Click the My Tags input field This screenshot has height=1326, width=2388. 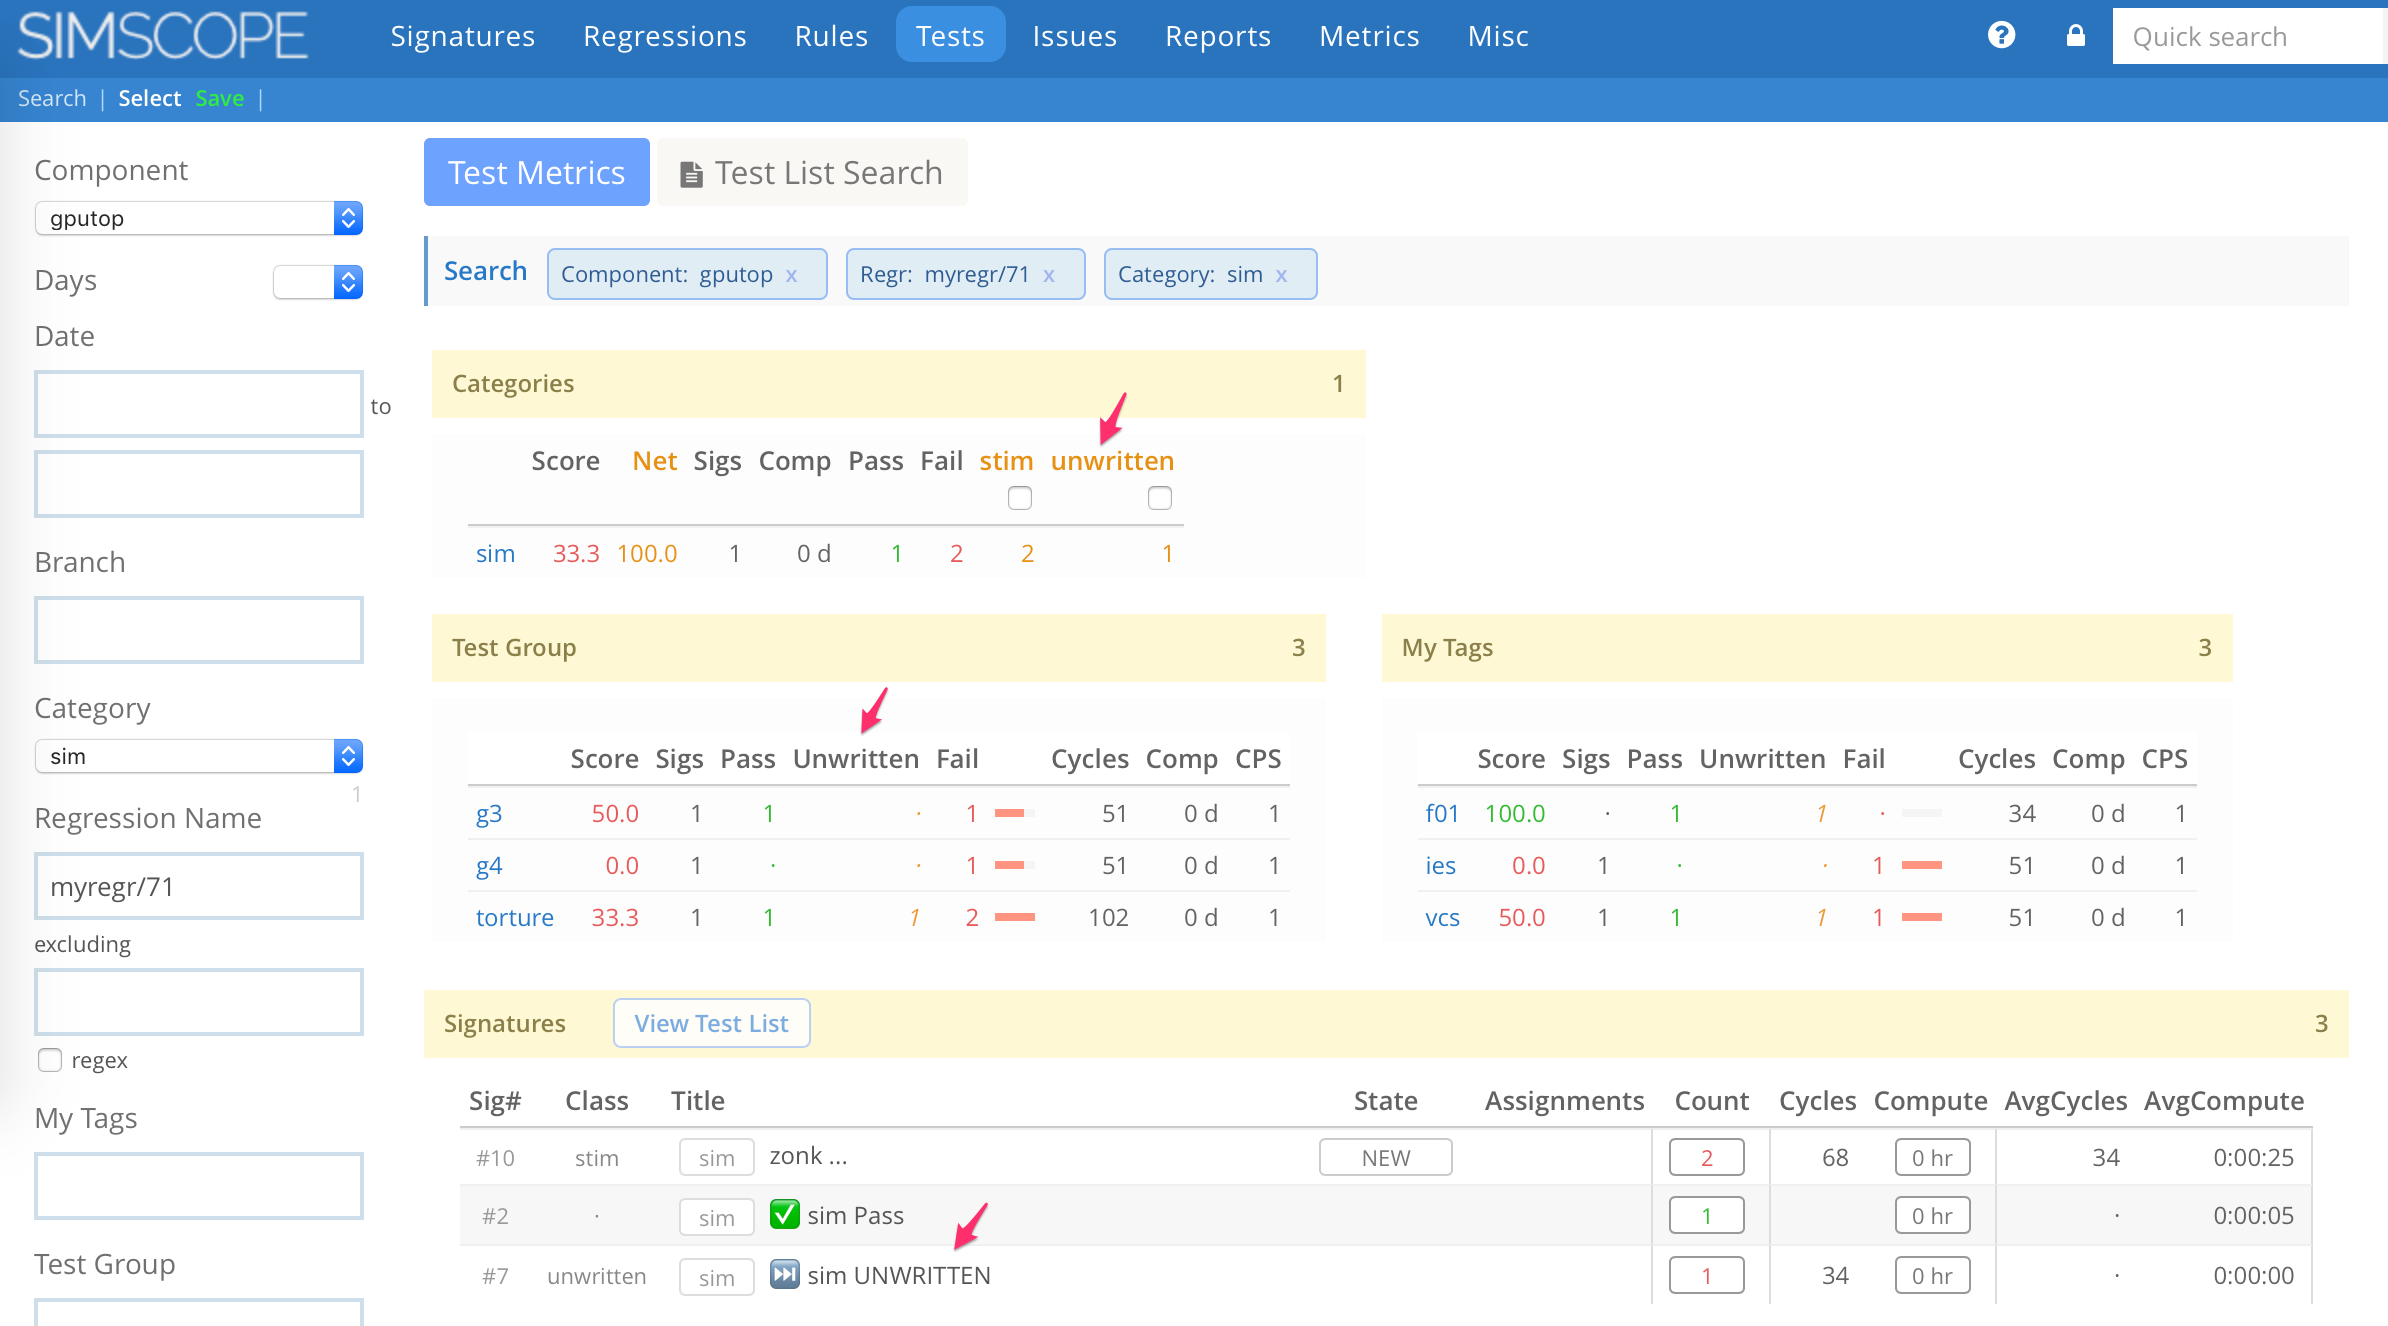[199, 1186]
